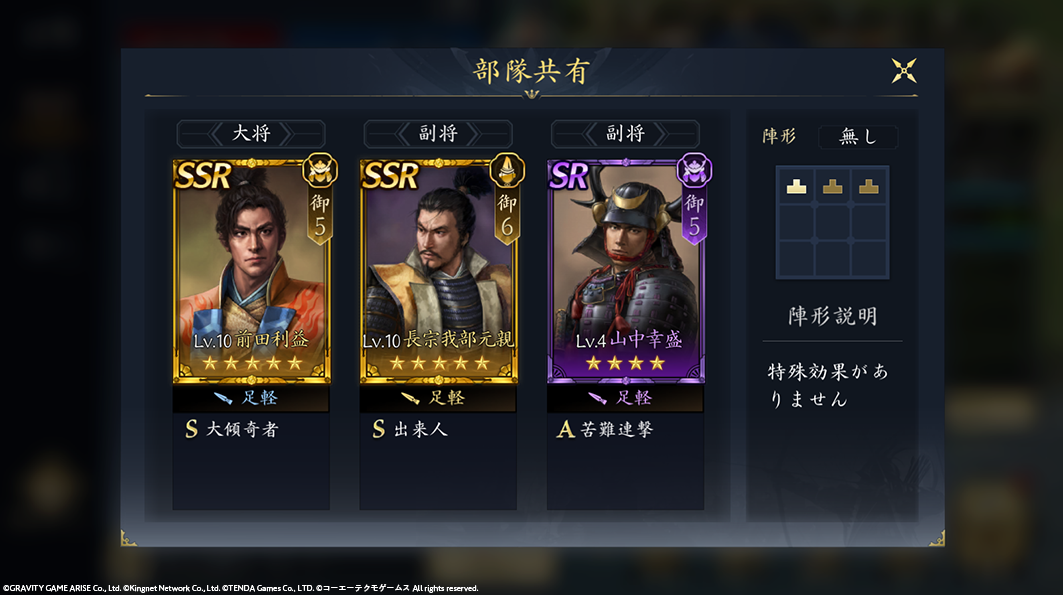Select the first formation slot marker
The image size is (1063, 595).
pos(796,186)
